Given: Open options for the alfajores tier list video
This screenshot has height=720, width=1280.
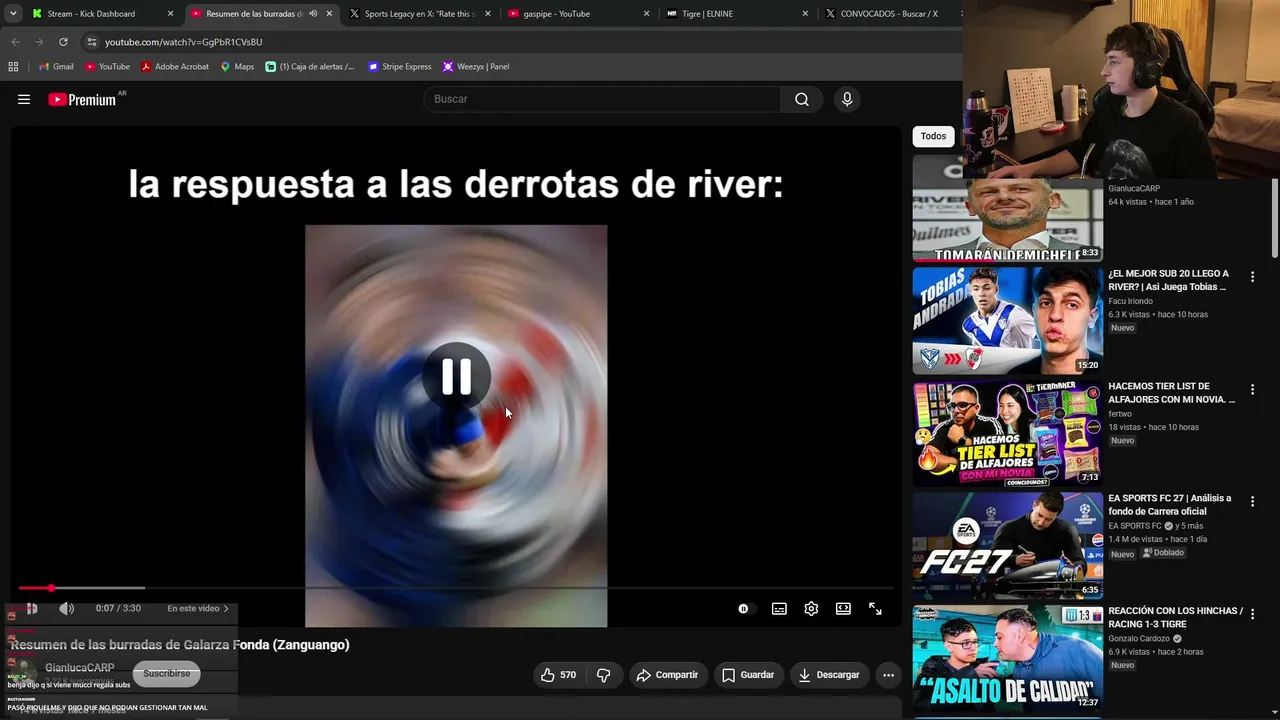Looking at the screenshot, I should click(1252, 389).
